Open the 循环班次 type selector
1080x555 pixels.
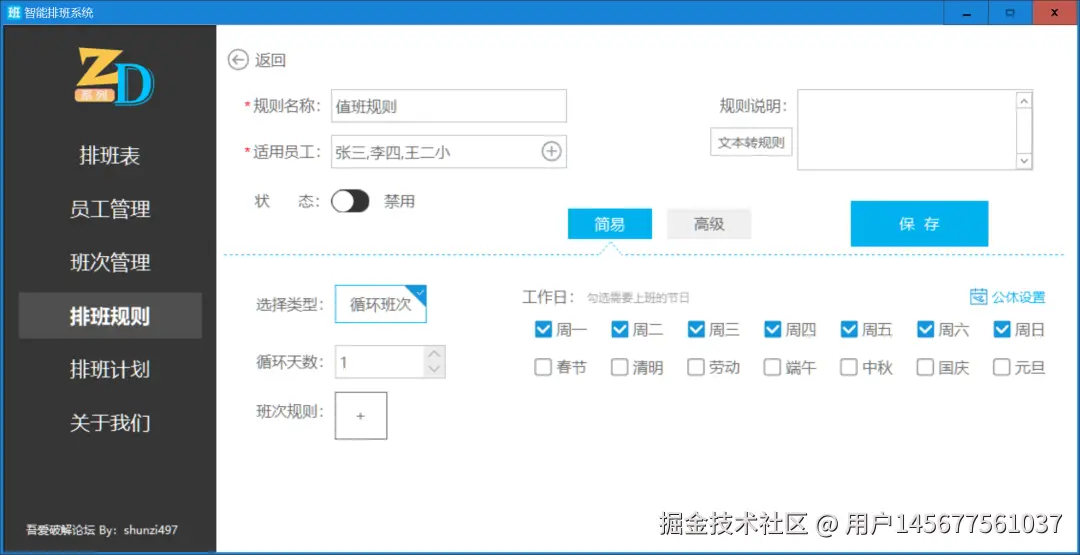point(381,304)
